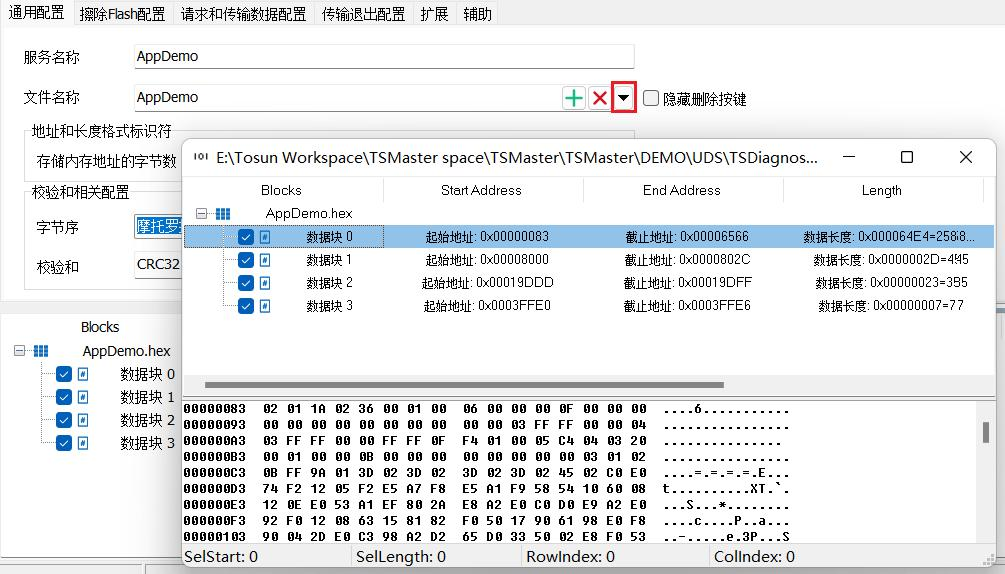This screenshot has width=1005, height=574.
Task: Click the block icon of popup 数据块 1
Action: tap(265, 260)
